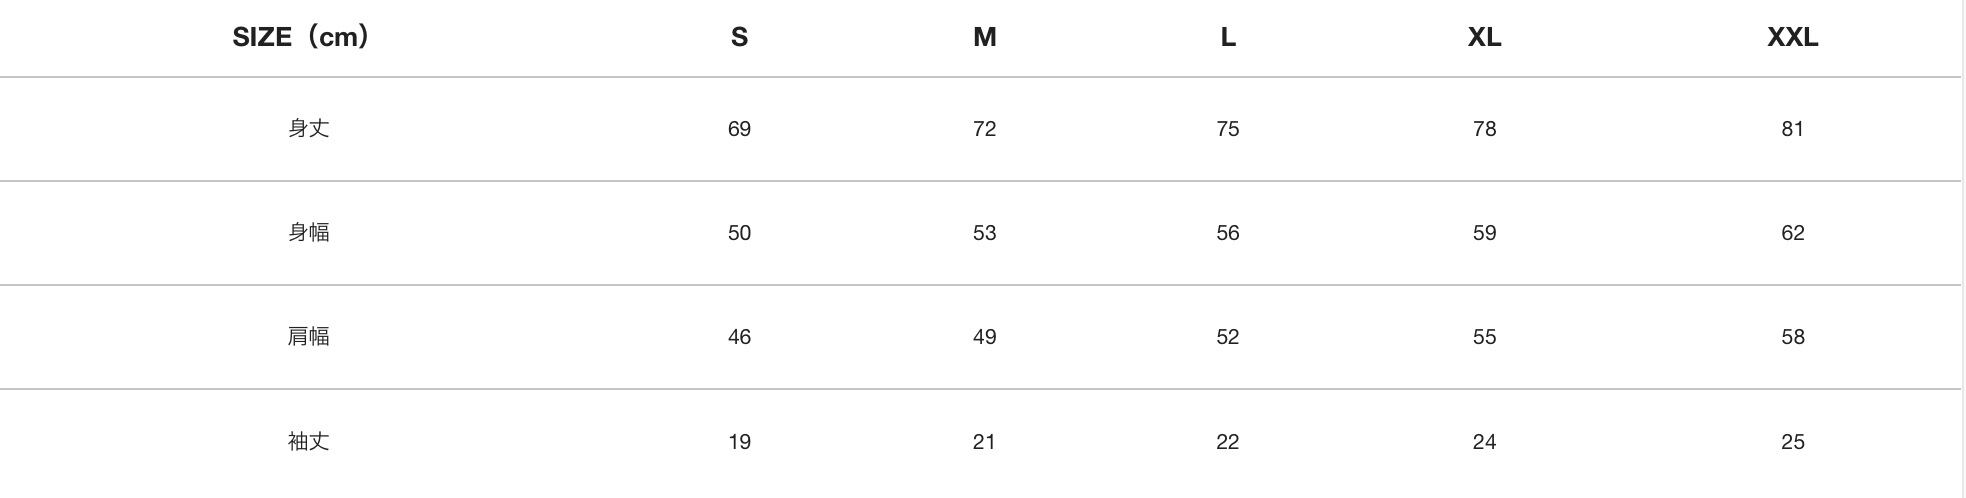This screenshot has height=498, width=1966.
Task: Select the XXL size column header
Action: [x=1792, y=37]
